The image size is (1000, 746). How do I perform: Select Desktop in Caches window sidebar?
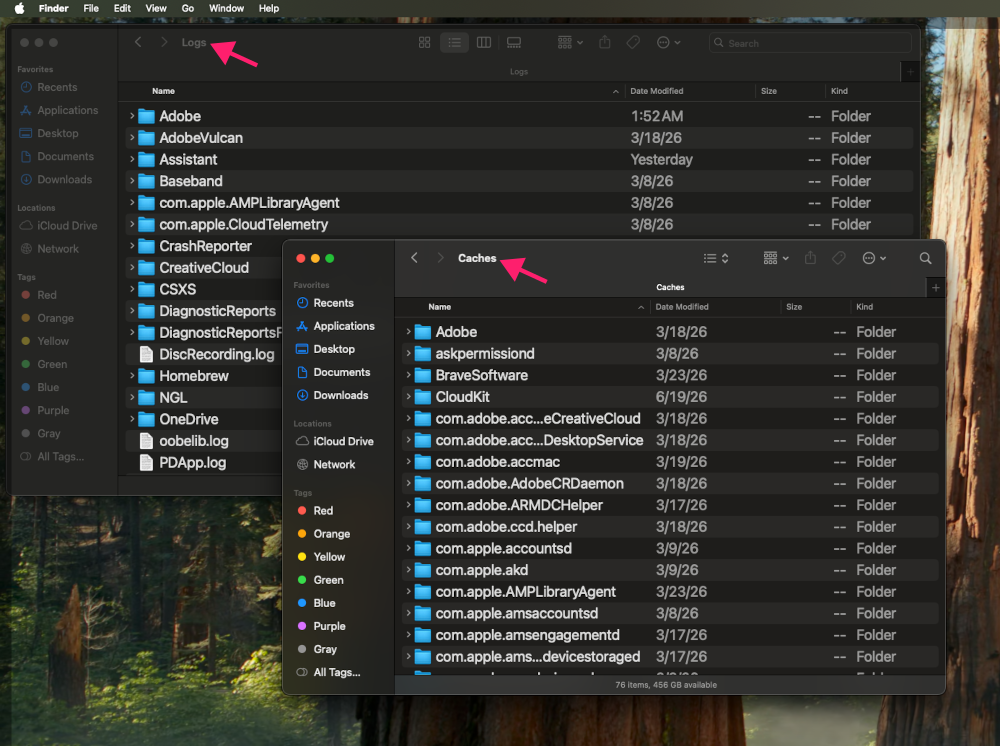point(334,349)
